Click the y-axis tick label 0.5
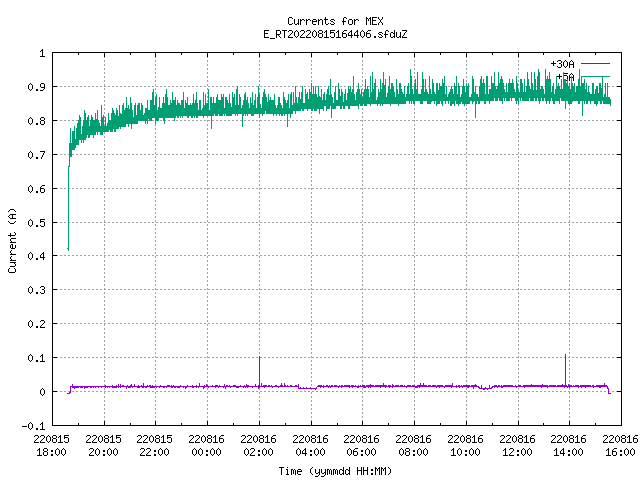Screen dimensions: 640x480 pyautogui.click(x=36, y=222)
